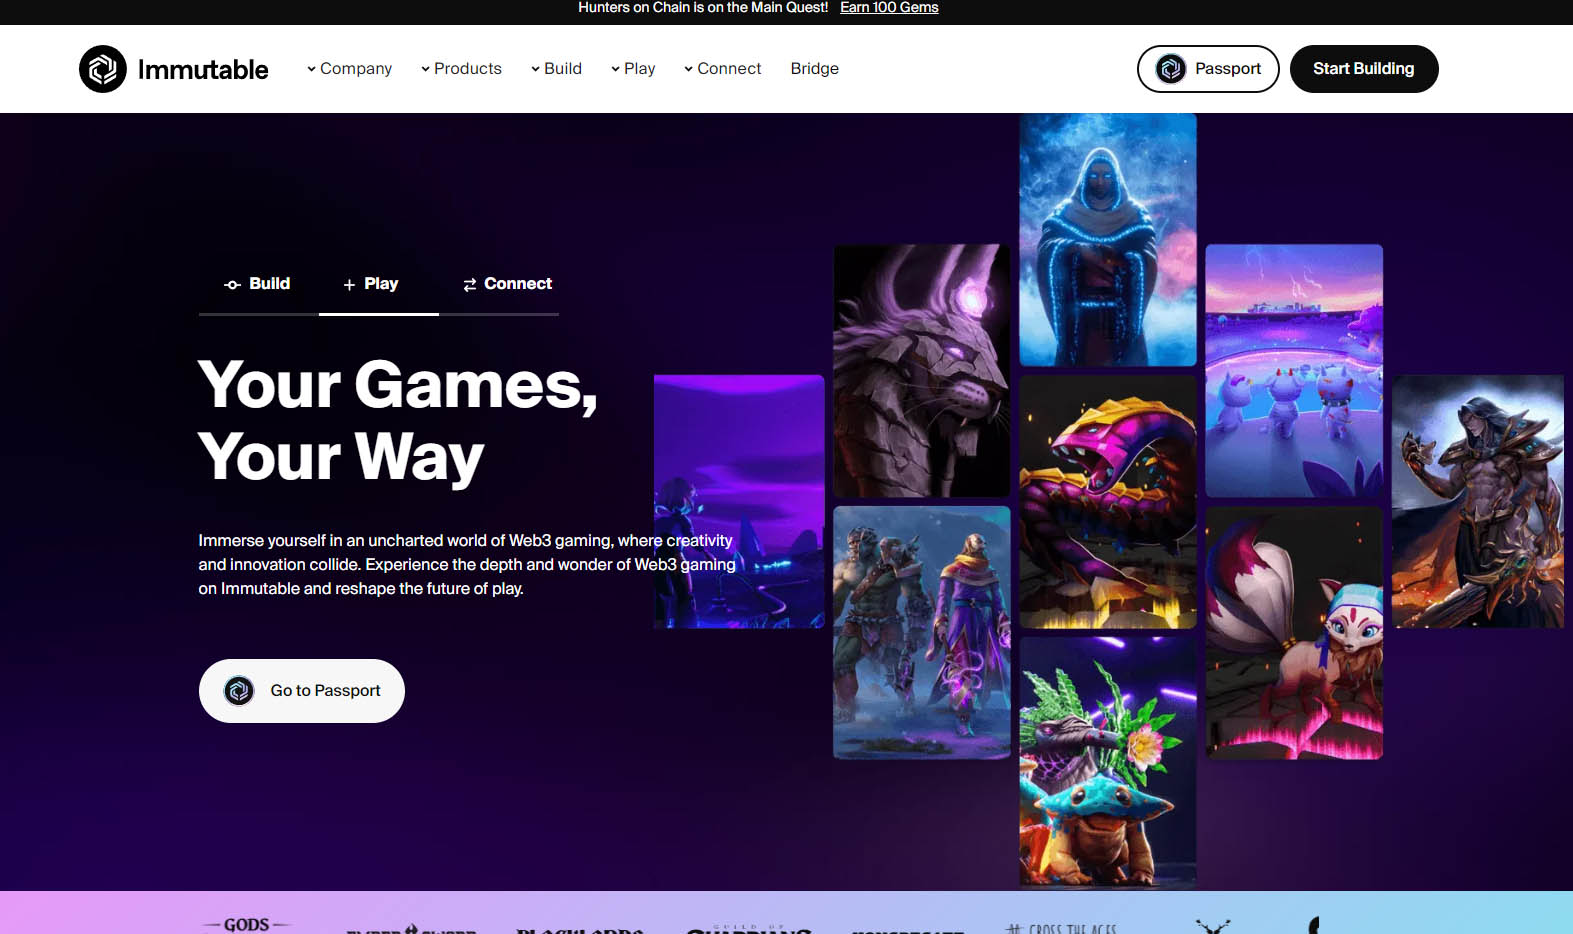Image resolution: width=1573 pixels, height=934 pixels.
Task: Open the Bridge page link
Action: [814, 69]
